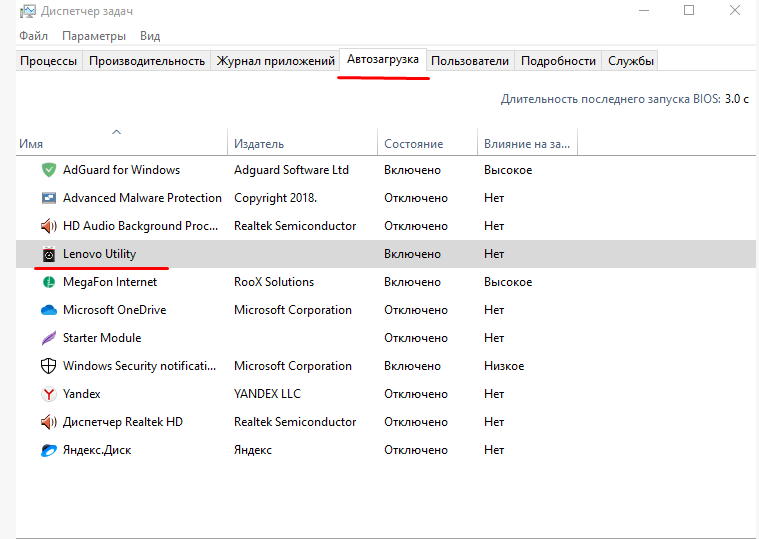Select the MegaFon Internet entry
Image resolution: width=759 pixels, height=539 pixels.
[110, 282]
